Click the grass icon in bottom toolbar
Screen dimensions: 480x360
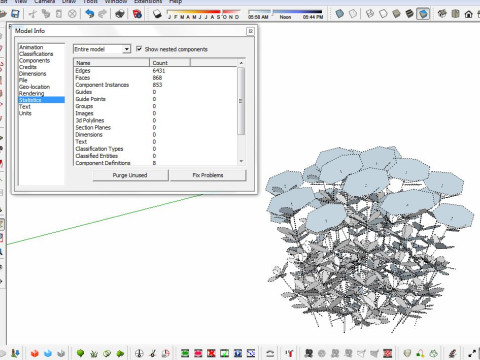94,353
